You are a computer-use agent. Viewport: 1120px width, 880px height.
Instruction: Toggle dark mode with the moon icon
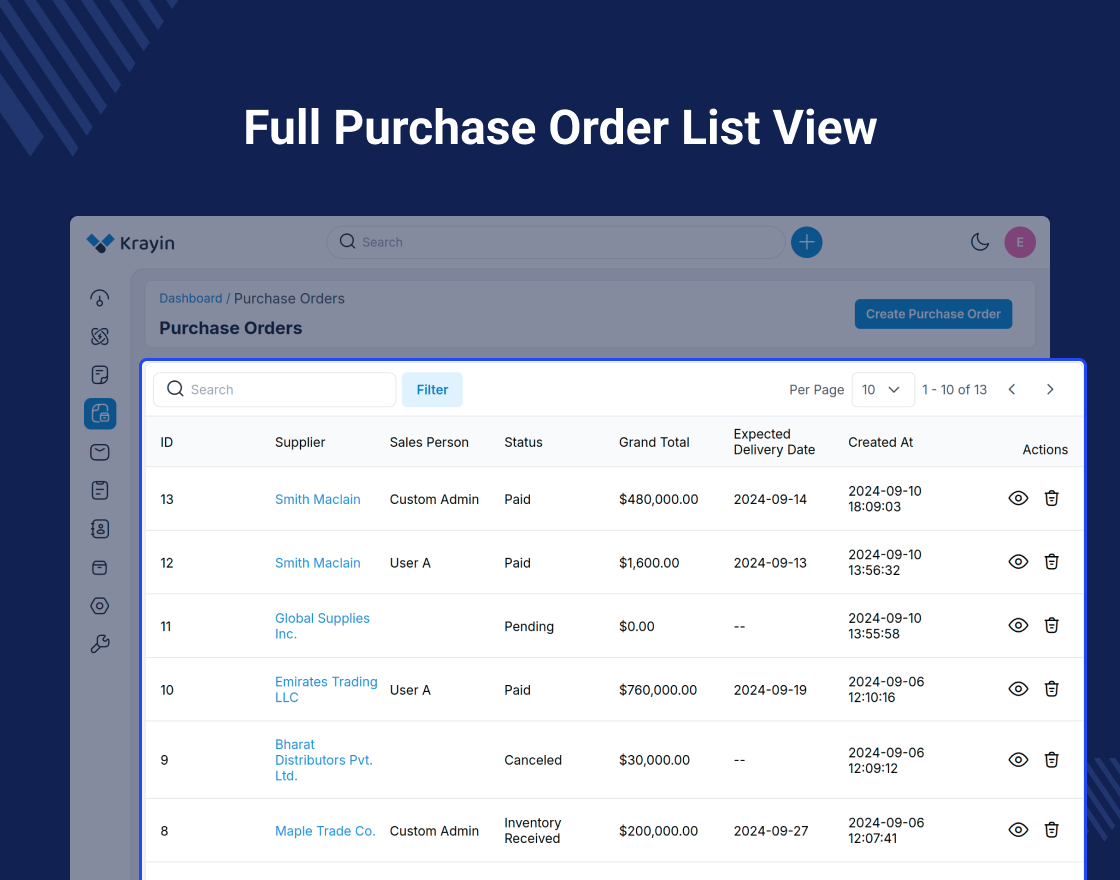click(980, 242)
